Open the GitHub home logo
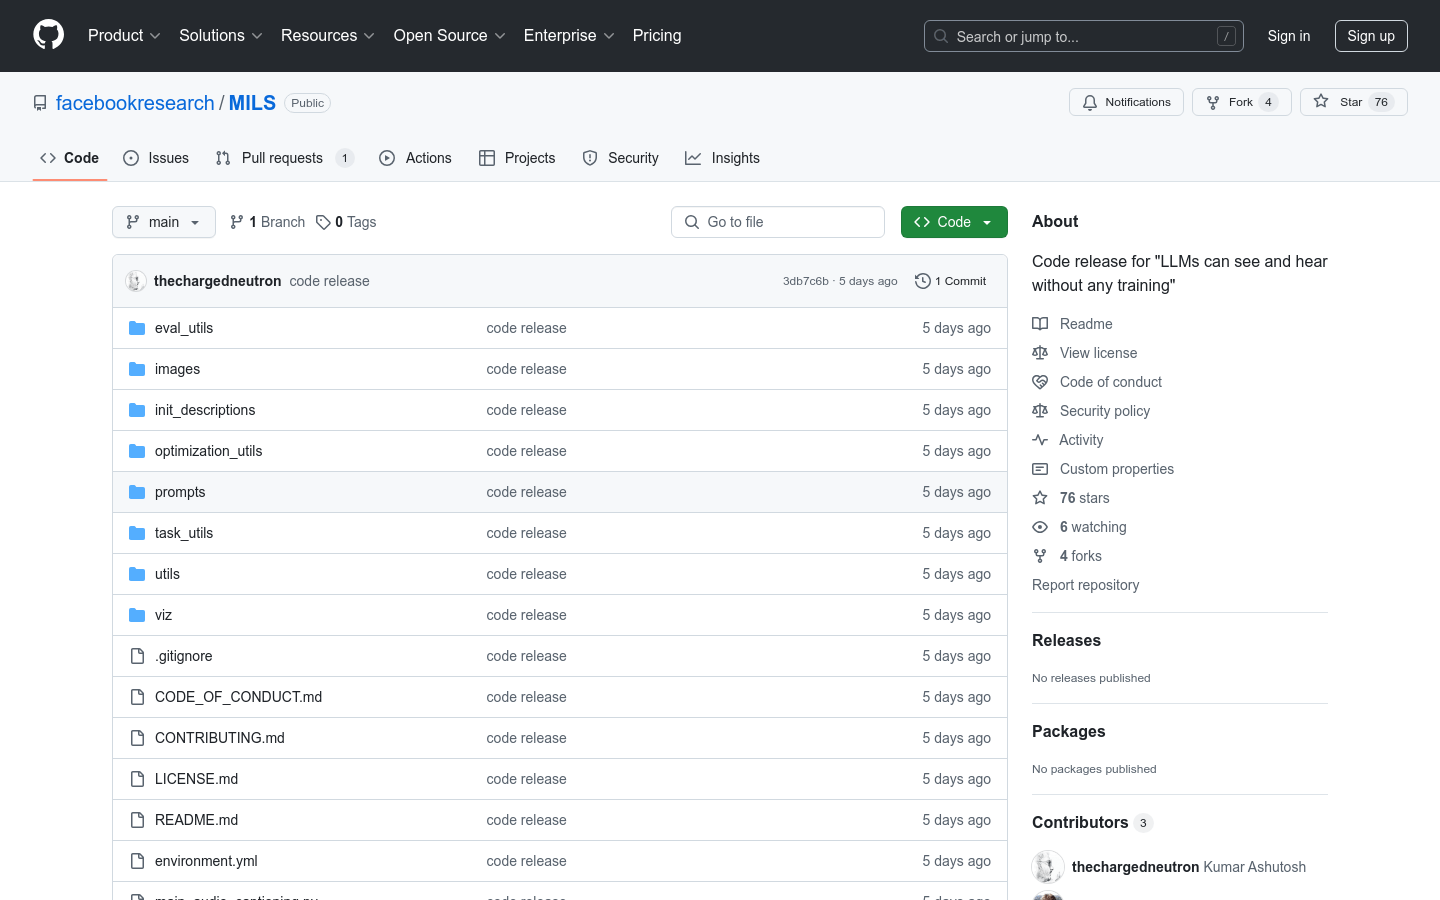This screenshot has height=900, width=1440. click(48, 35)
